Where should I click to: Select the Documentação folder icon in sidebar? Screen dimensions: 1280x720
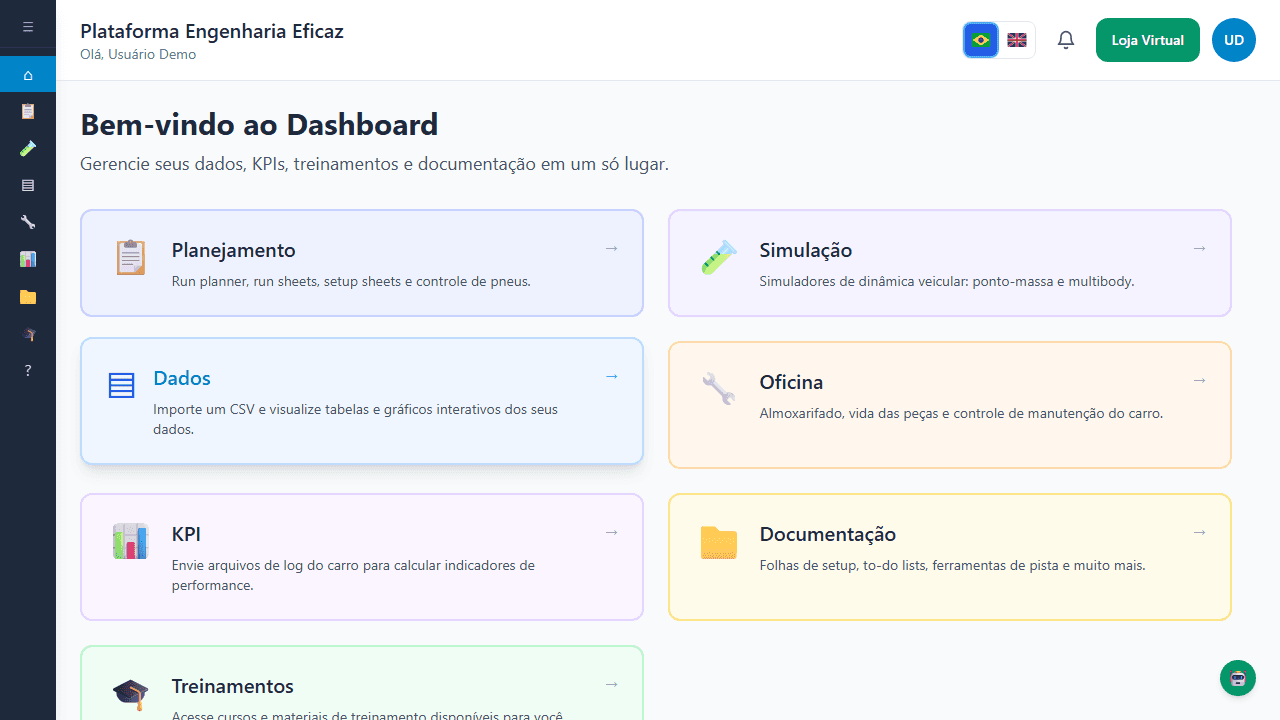(x=27, y=297)
